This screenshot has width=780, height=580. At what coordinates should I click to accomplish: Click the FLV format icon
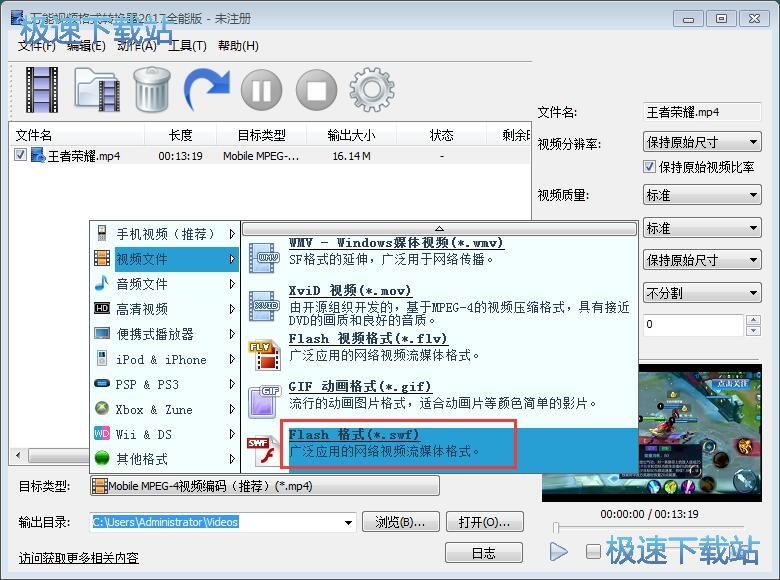tap(264, 354)
